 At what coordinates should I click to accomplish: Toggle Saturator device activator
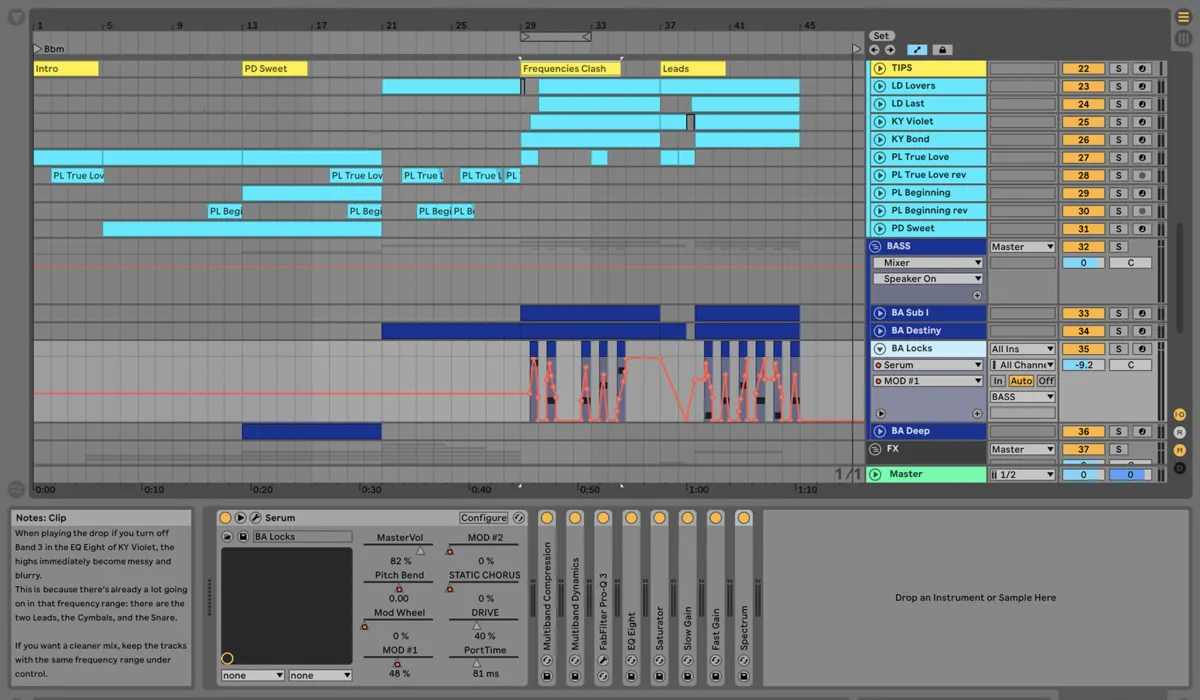(x=659, y=518)
